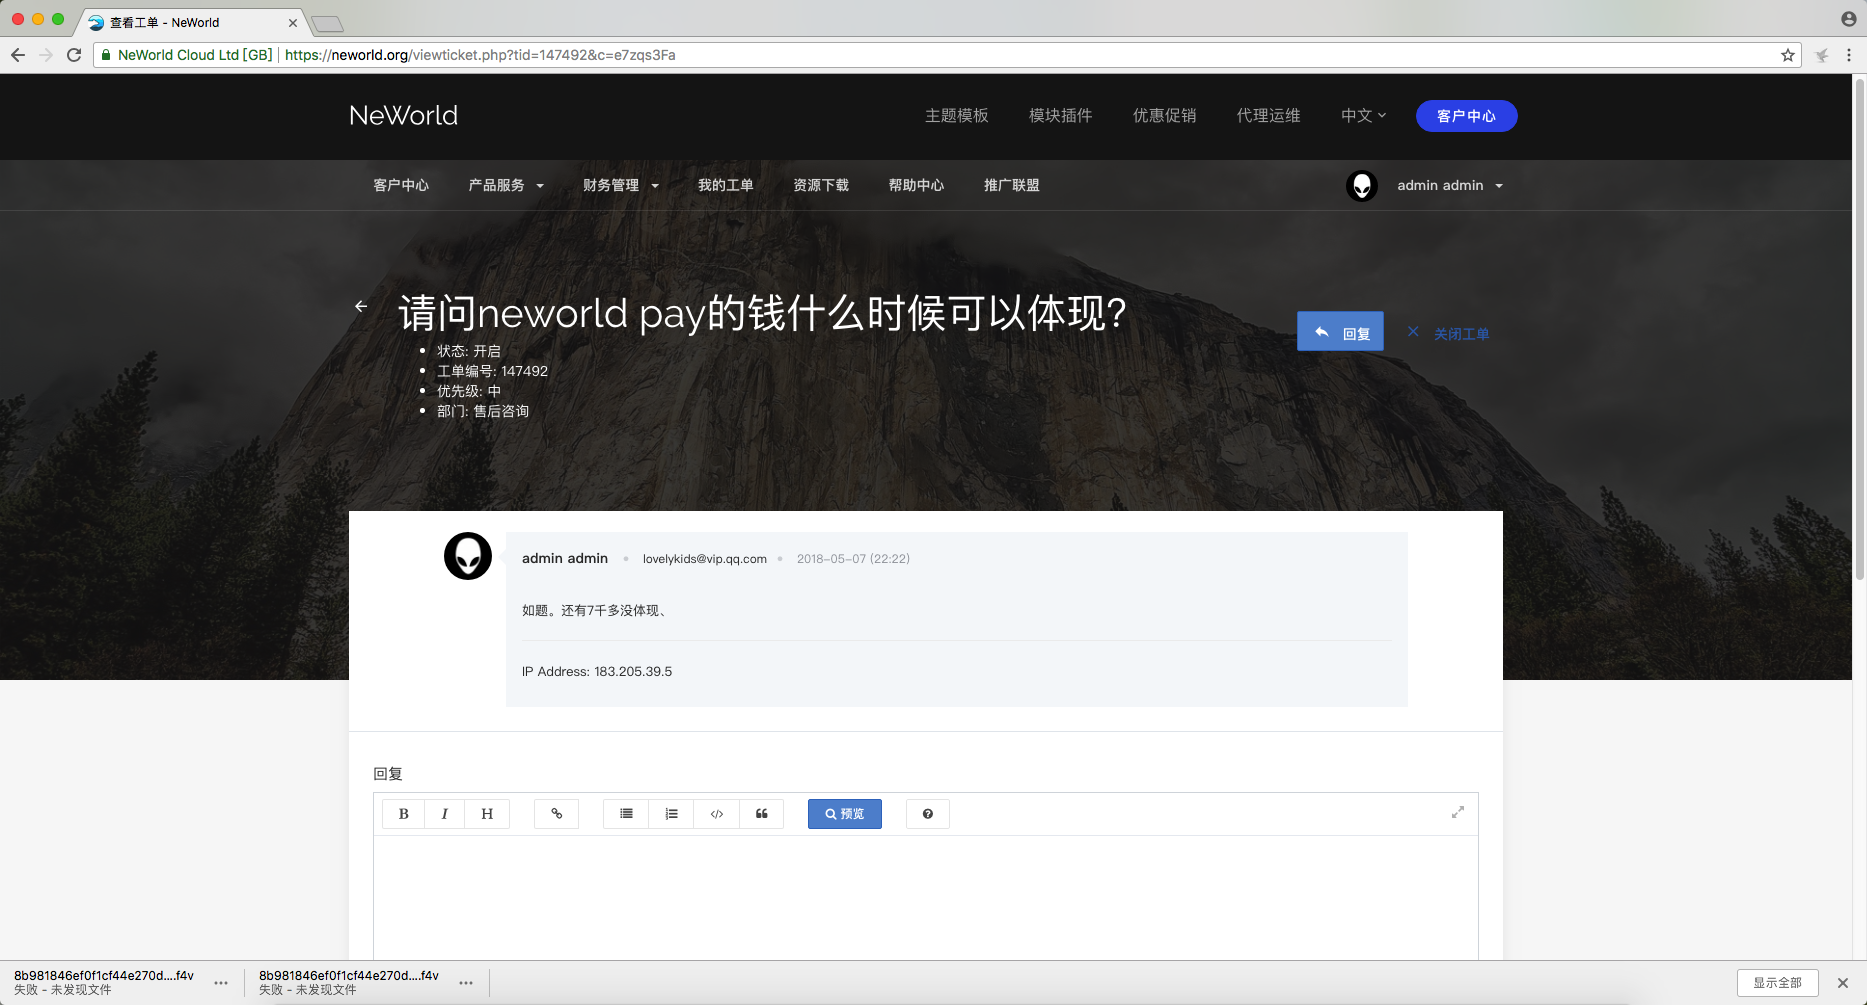Viewport: 1867px width, 1005px height.
Task: Close the 查看工单 browser tab
Action: [293, 23]
